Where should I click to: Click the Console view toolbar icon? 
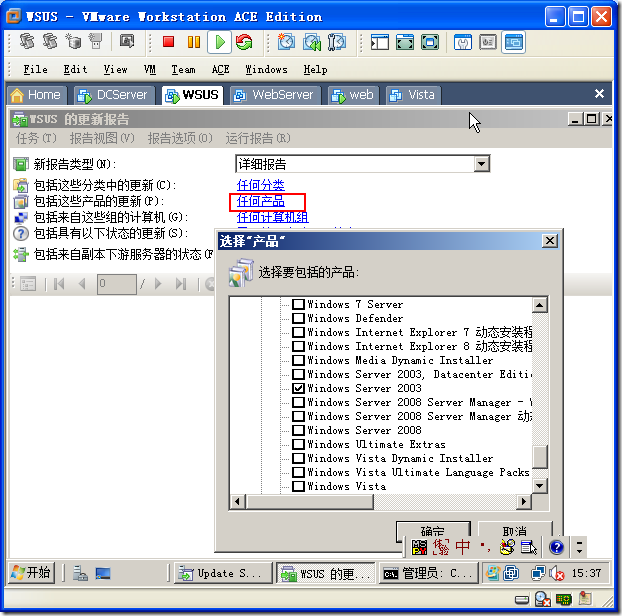coord(513,42)
